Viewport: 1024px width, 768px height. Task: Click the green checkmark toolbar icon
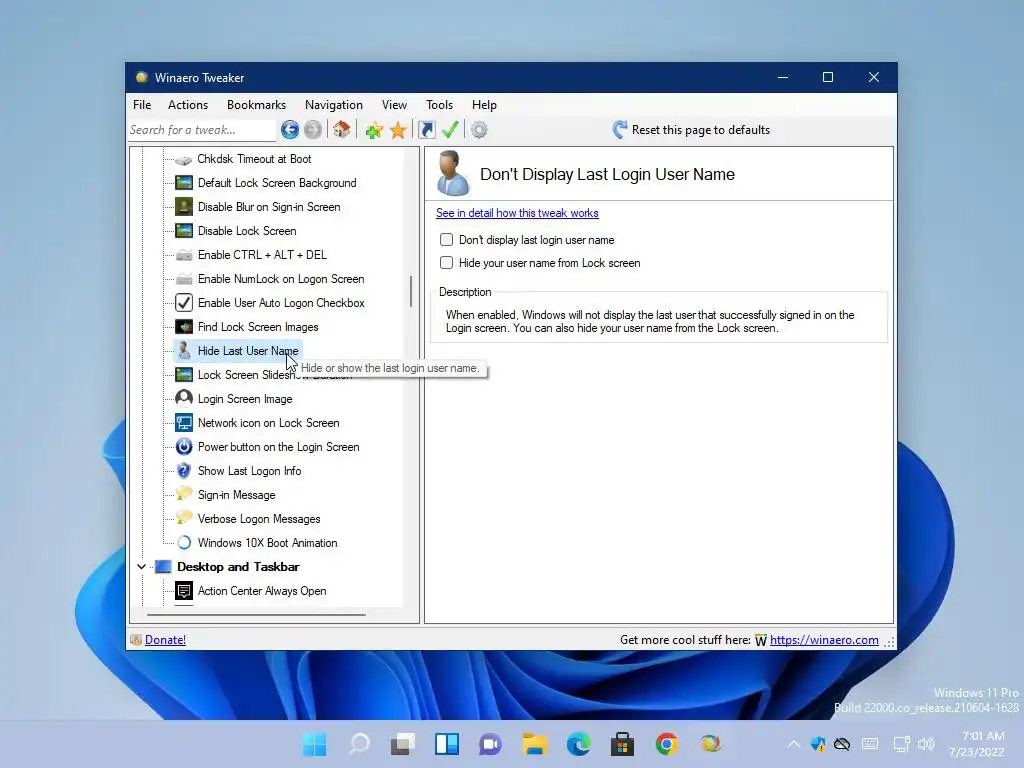point(450,130)
